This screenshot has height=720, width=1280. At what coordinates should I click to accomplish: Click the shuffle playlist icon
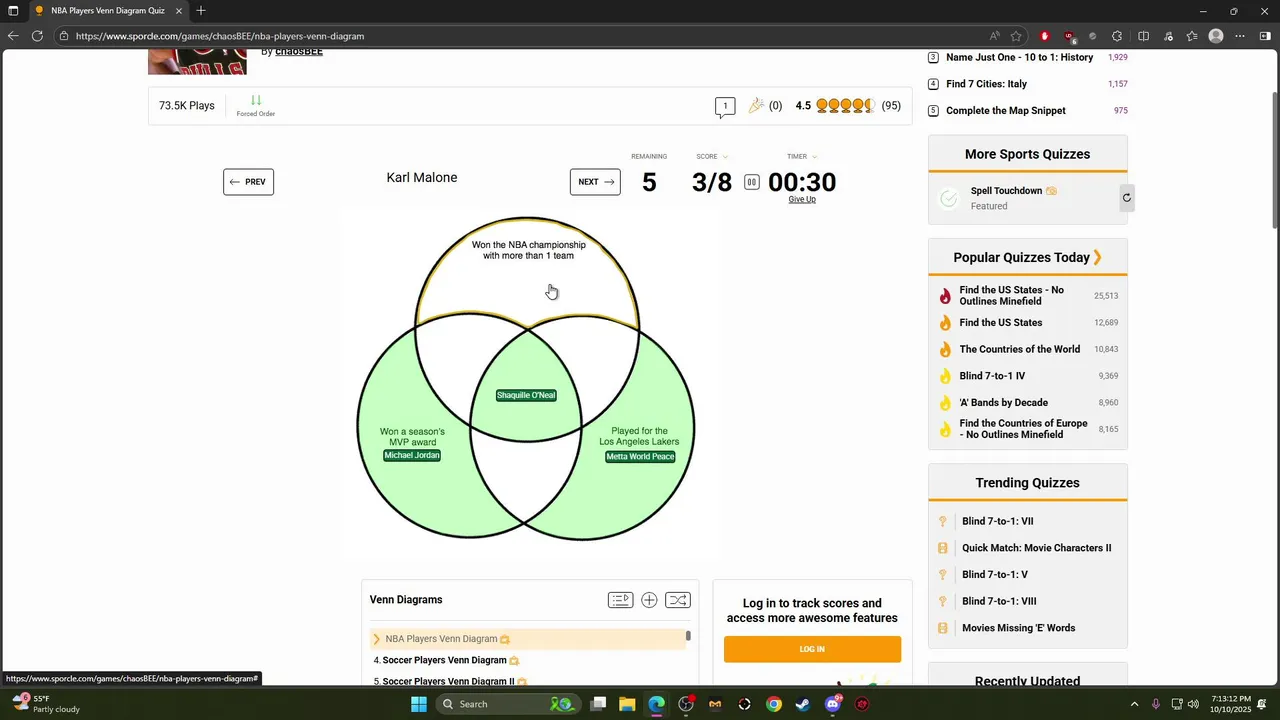point(677,600)
